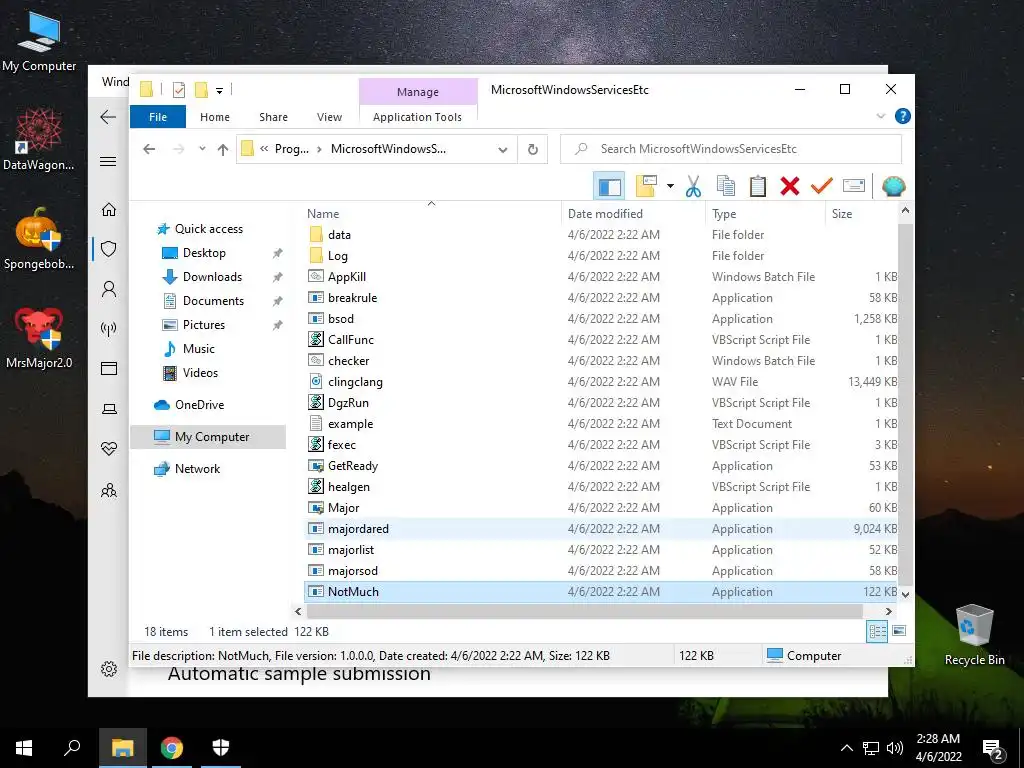
Task: Open the Windows Start menu
Action: click(24, 748)
